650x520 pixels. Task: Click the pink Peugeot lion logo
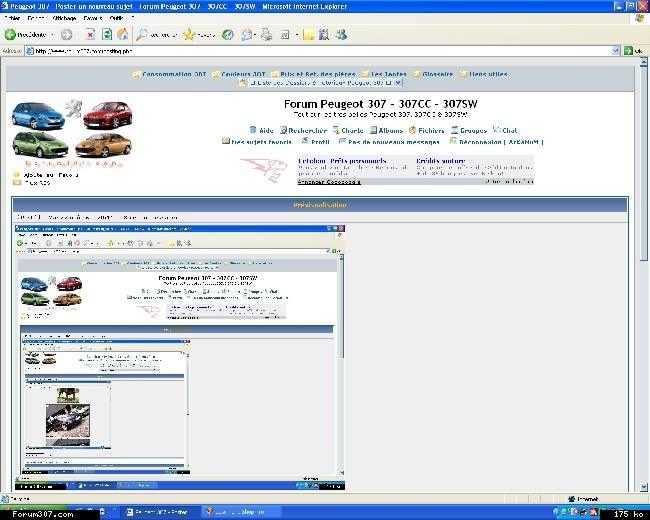[264, 169]
